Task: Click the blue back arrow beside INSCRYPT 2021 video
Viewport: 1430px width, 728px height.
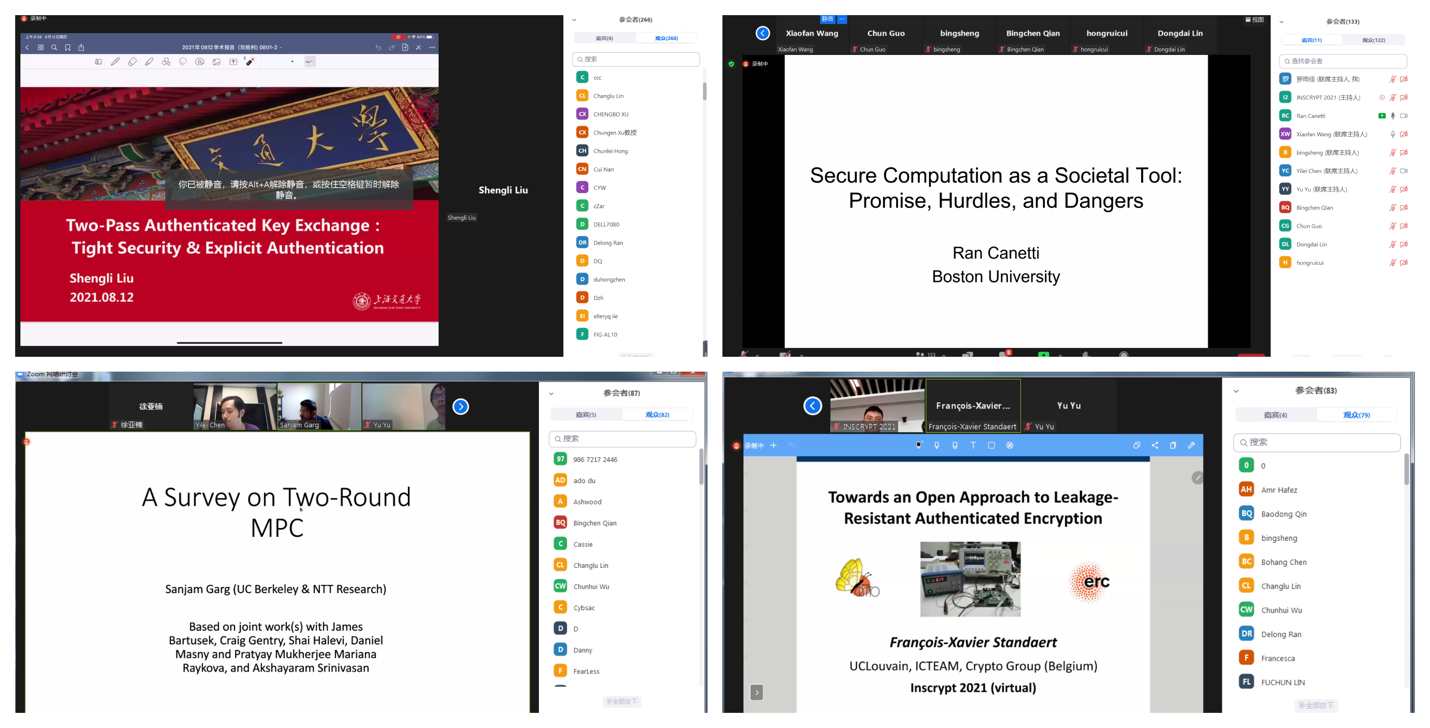Action: tap(812, 405)
